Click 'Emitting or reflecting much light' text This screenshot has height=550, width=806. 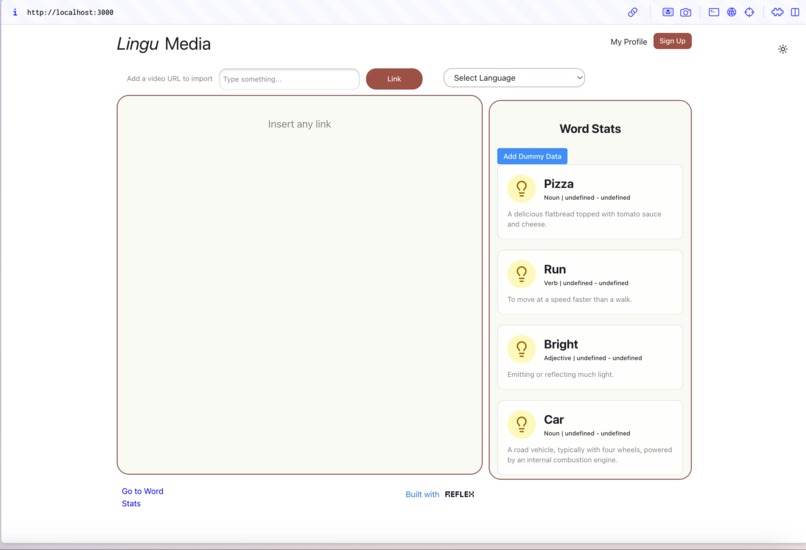tap(560, 374)
